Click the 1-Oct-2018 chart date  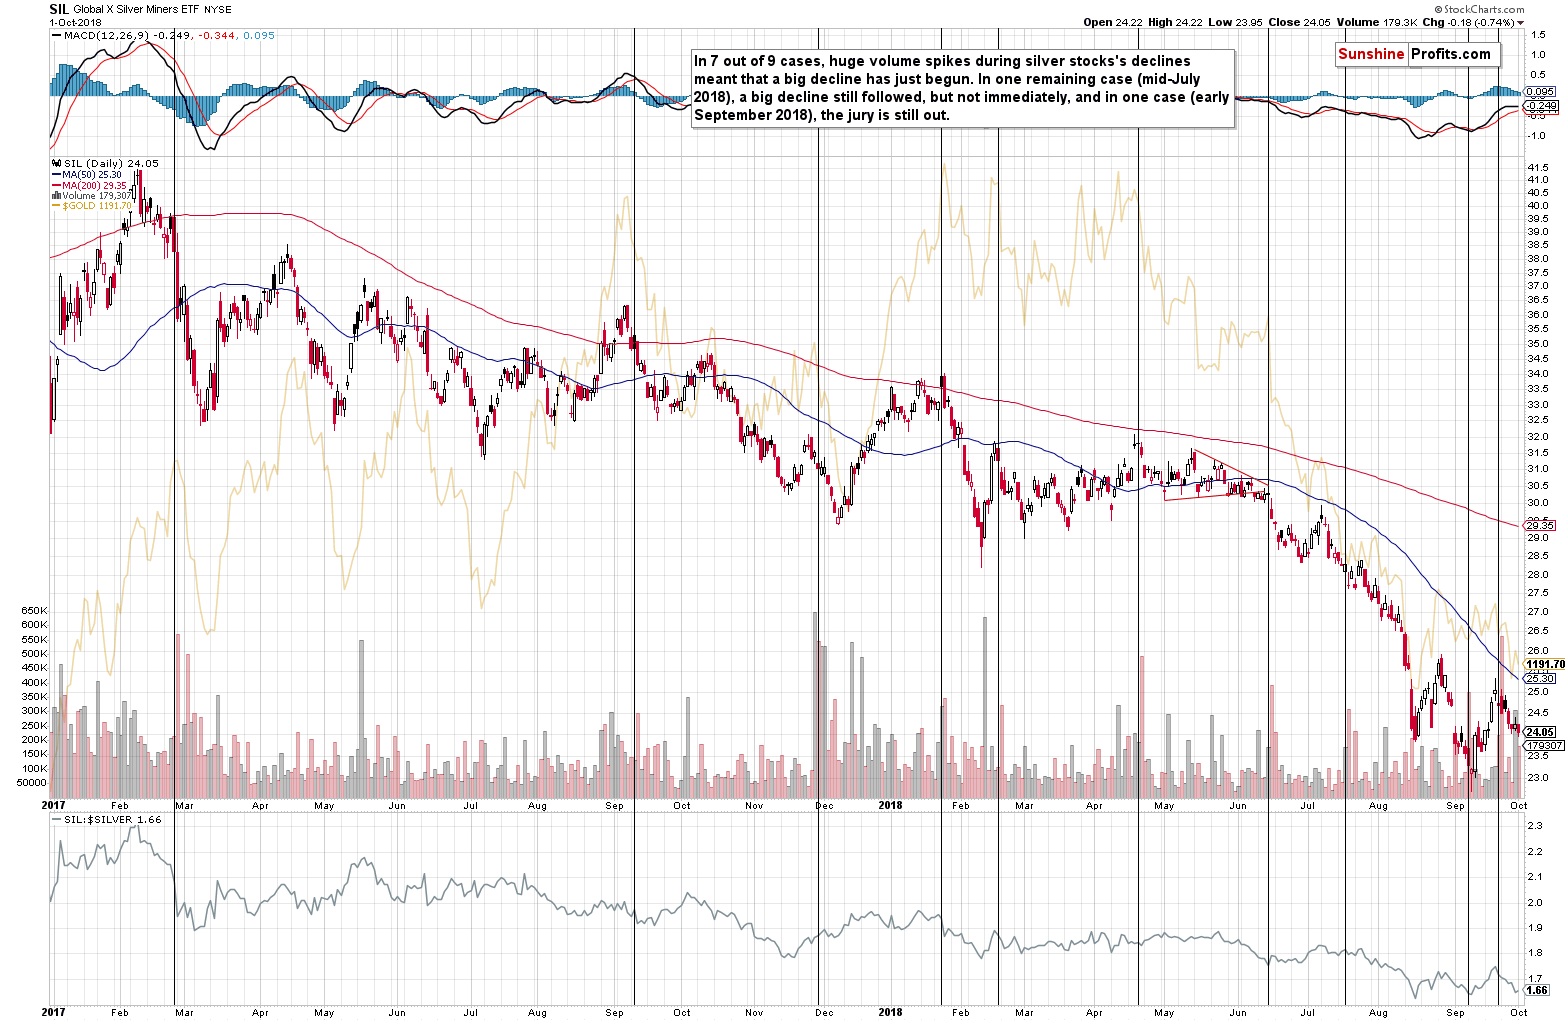pyautogui.click(x=75, y=23)
